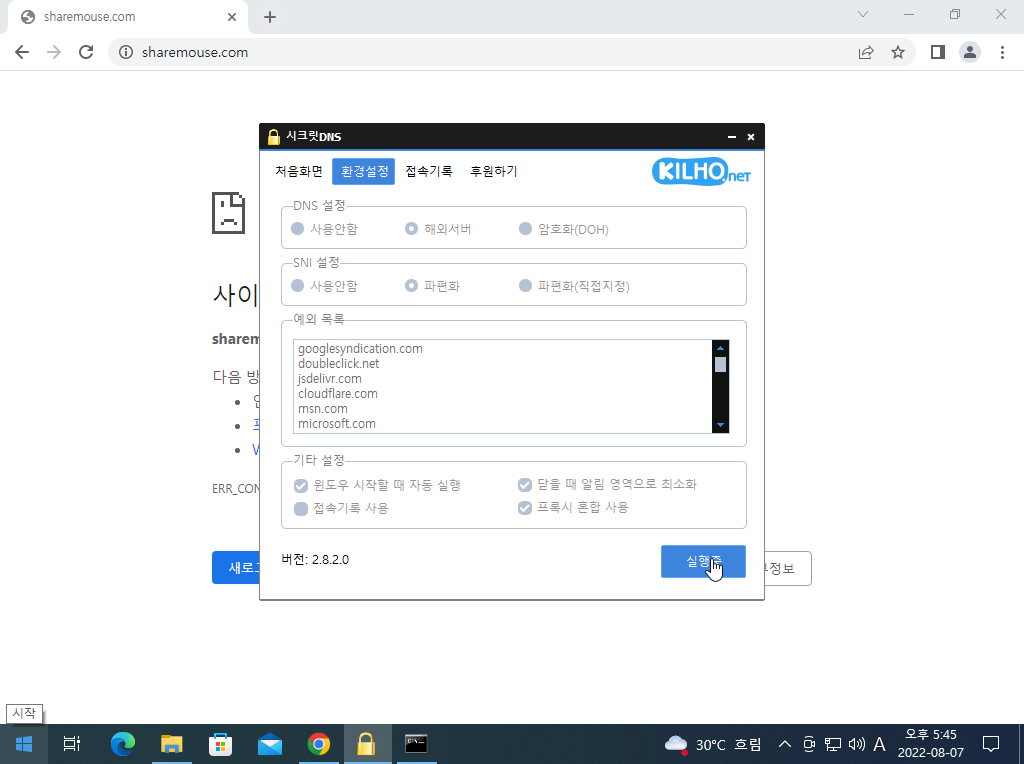Image resolution: width=1024 pixels, height=764 pixels.
Task: Open File Explorer from the taskbar
Action: click(172, 744)
